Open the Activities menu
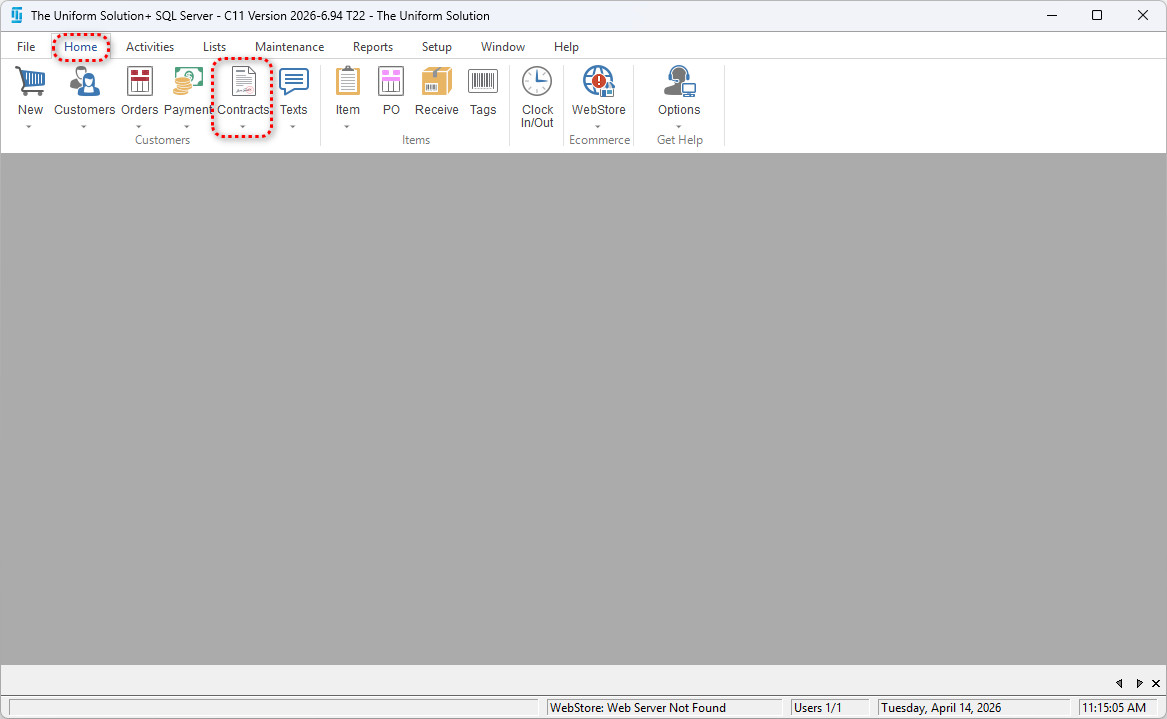 pos(150,47)
